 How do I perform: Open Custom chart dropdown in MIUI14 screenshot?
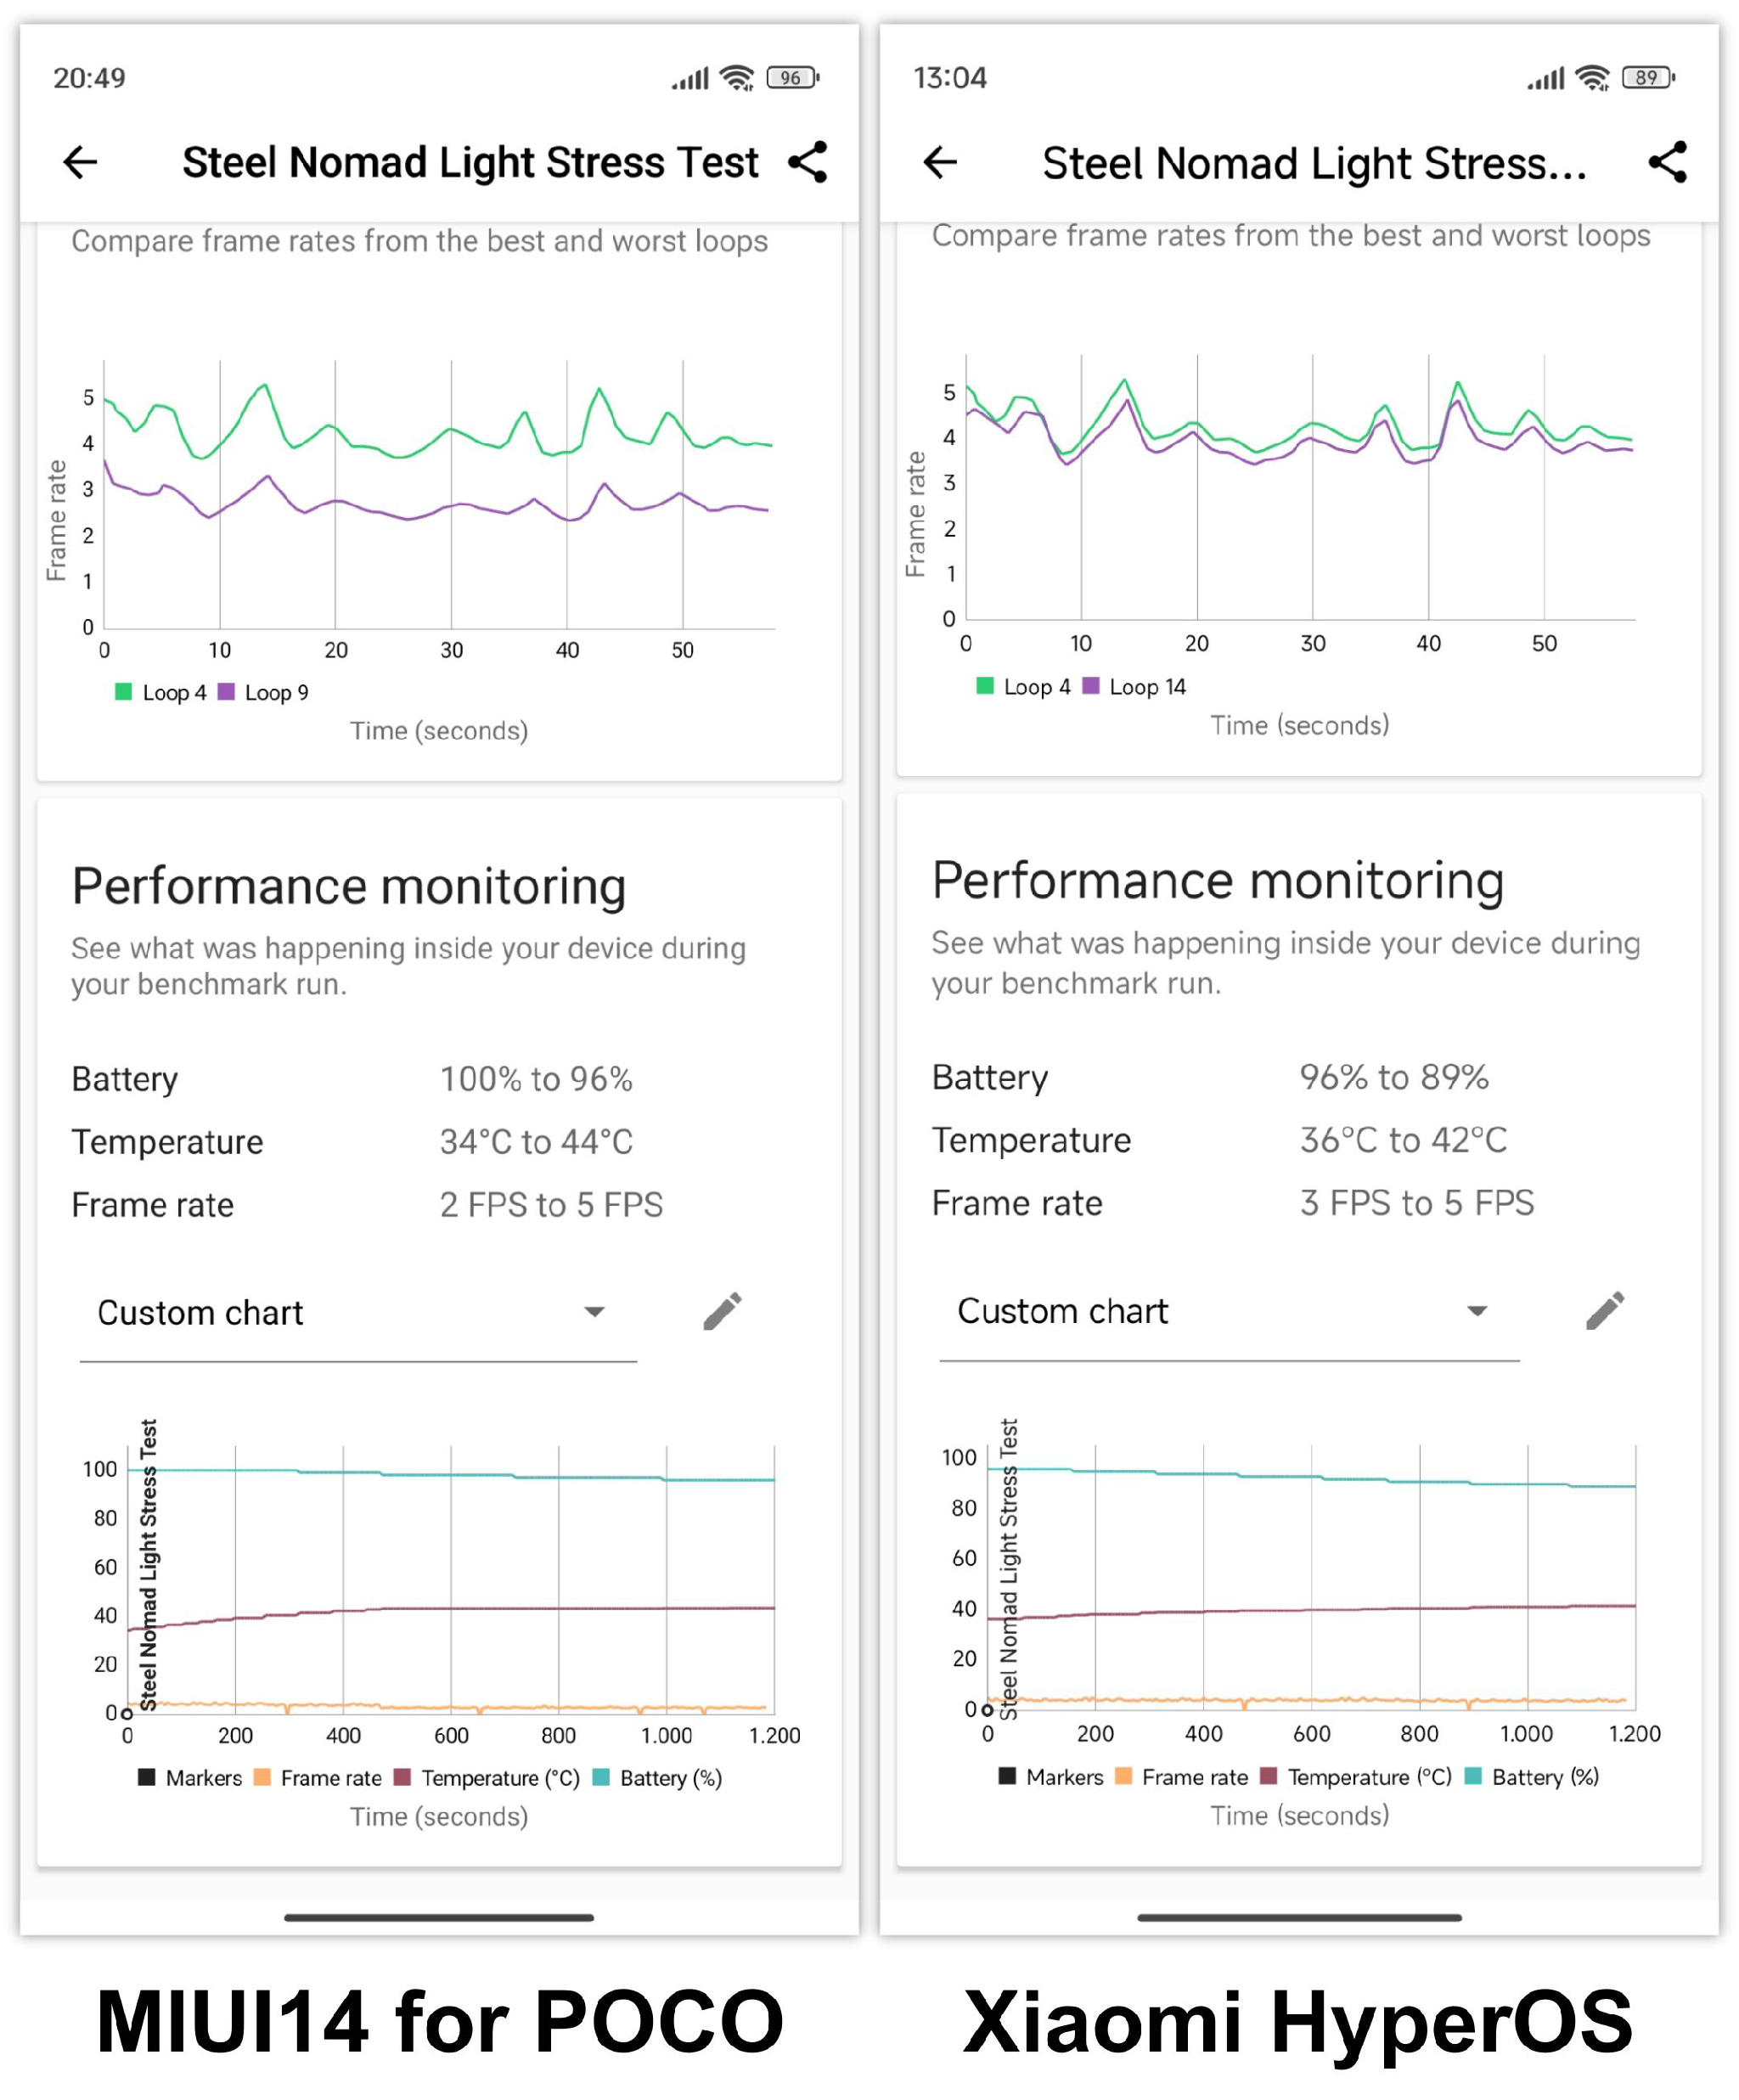[358, 1312]
